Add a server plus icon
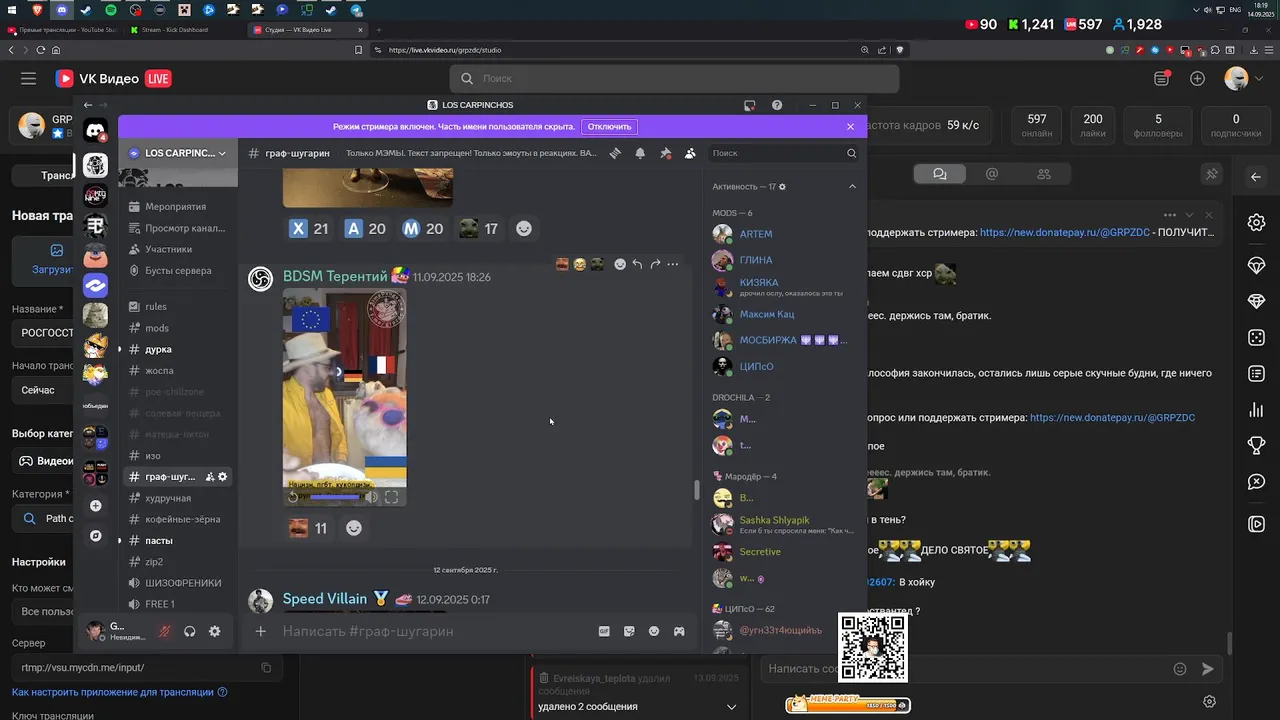Viewport: 1280px width, 720px height. [x=95, y=506]
